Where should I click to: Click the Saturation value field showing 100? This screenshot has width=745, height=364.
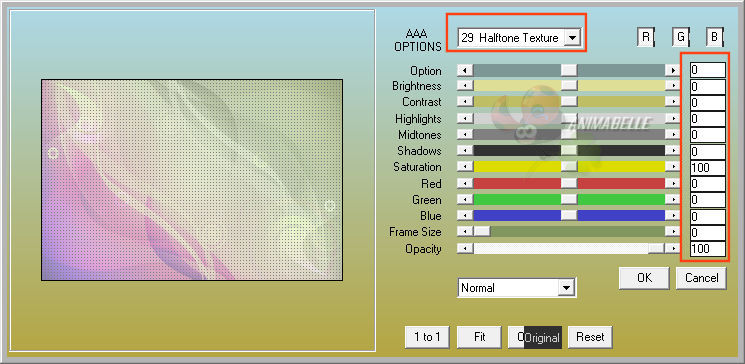707,167
